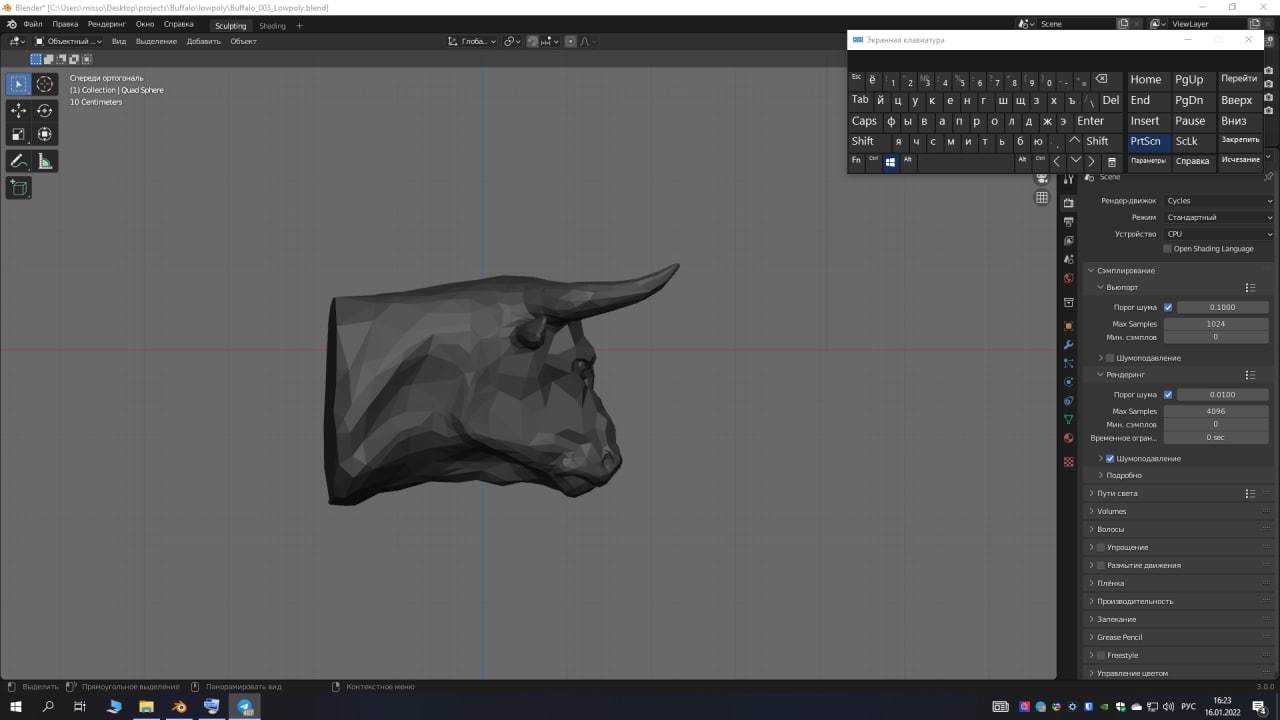Open the Правка menu

(65, 24)
